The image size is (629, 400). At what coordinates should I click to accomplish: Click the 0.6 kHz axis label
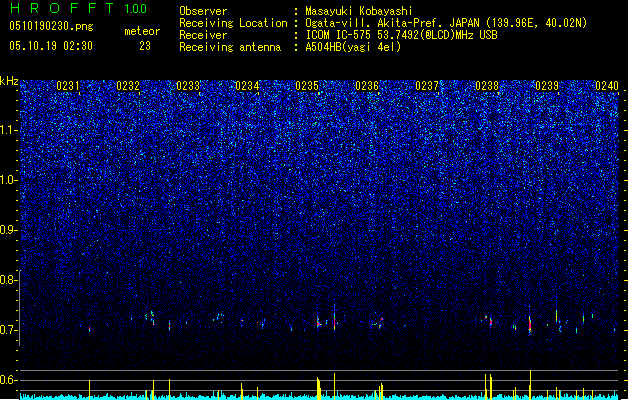(8, 380)
